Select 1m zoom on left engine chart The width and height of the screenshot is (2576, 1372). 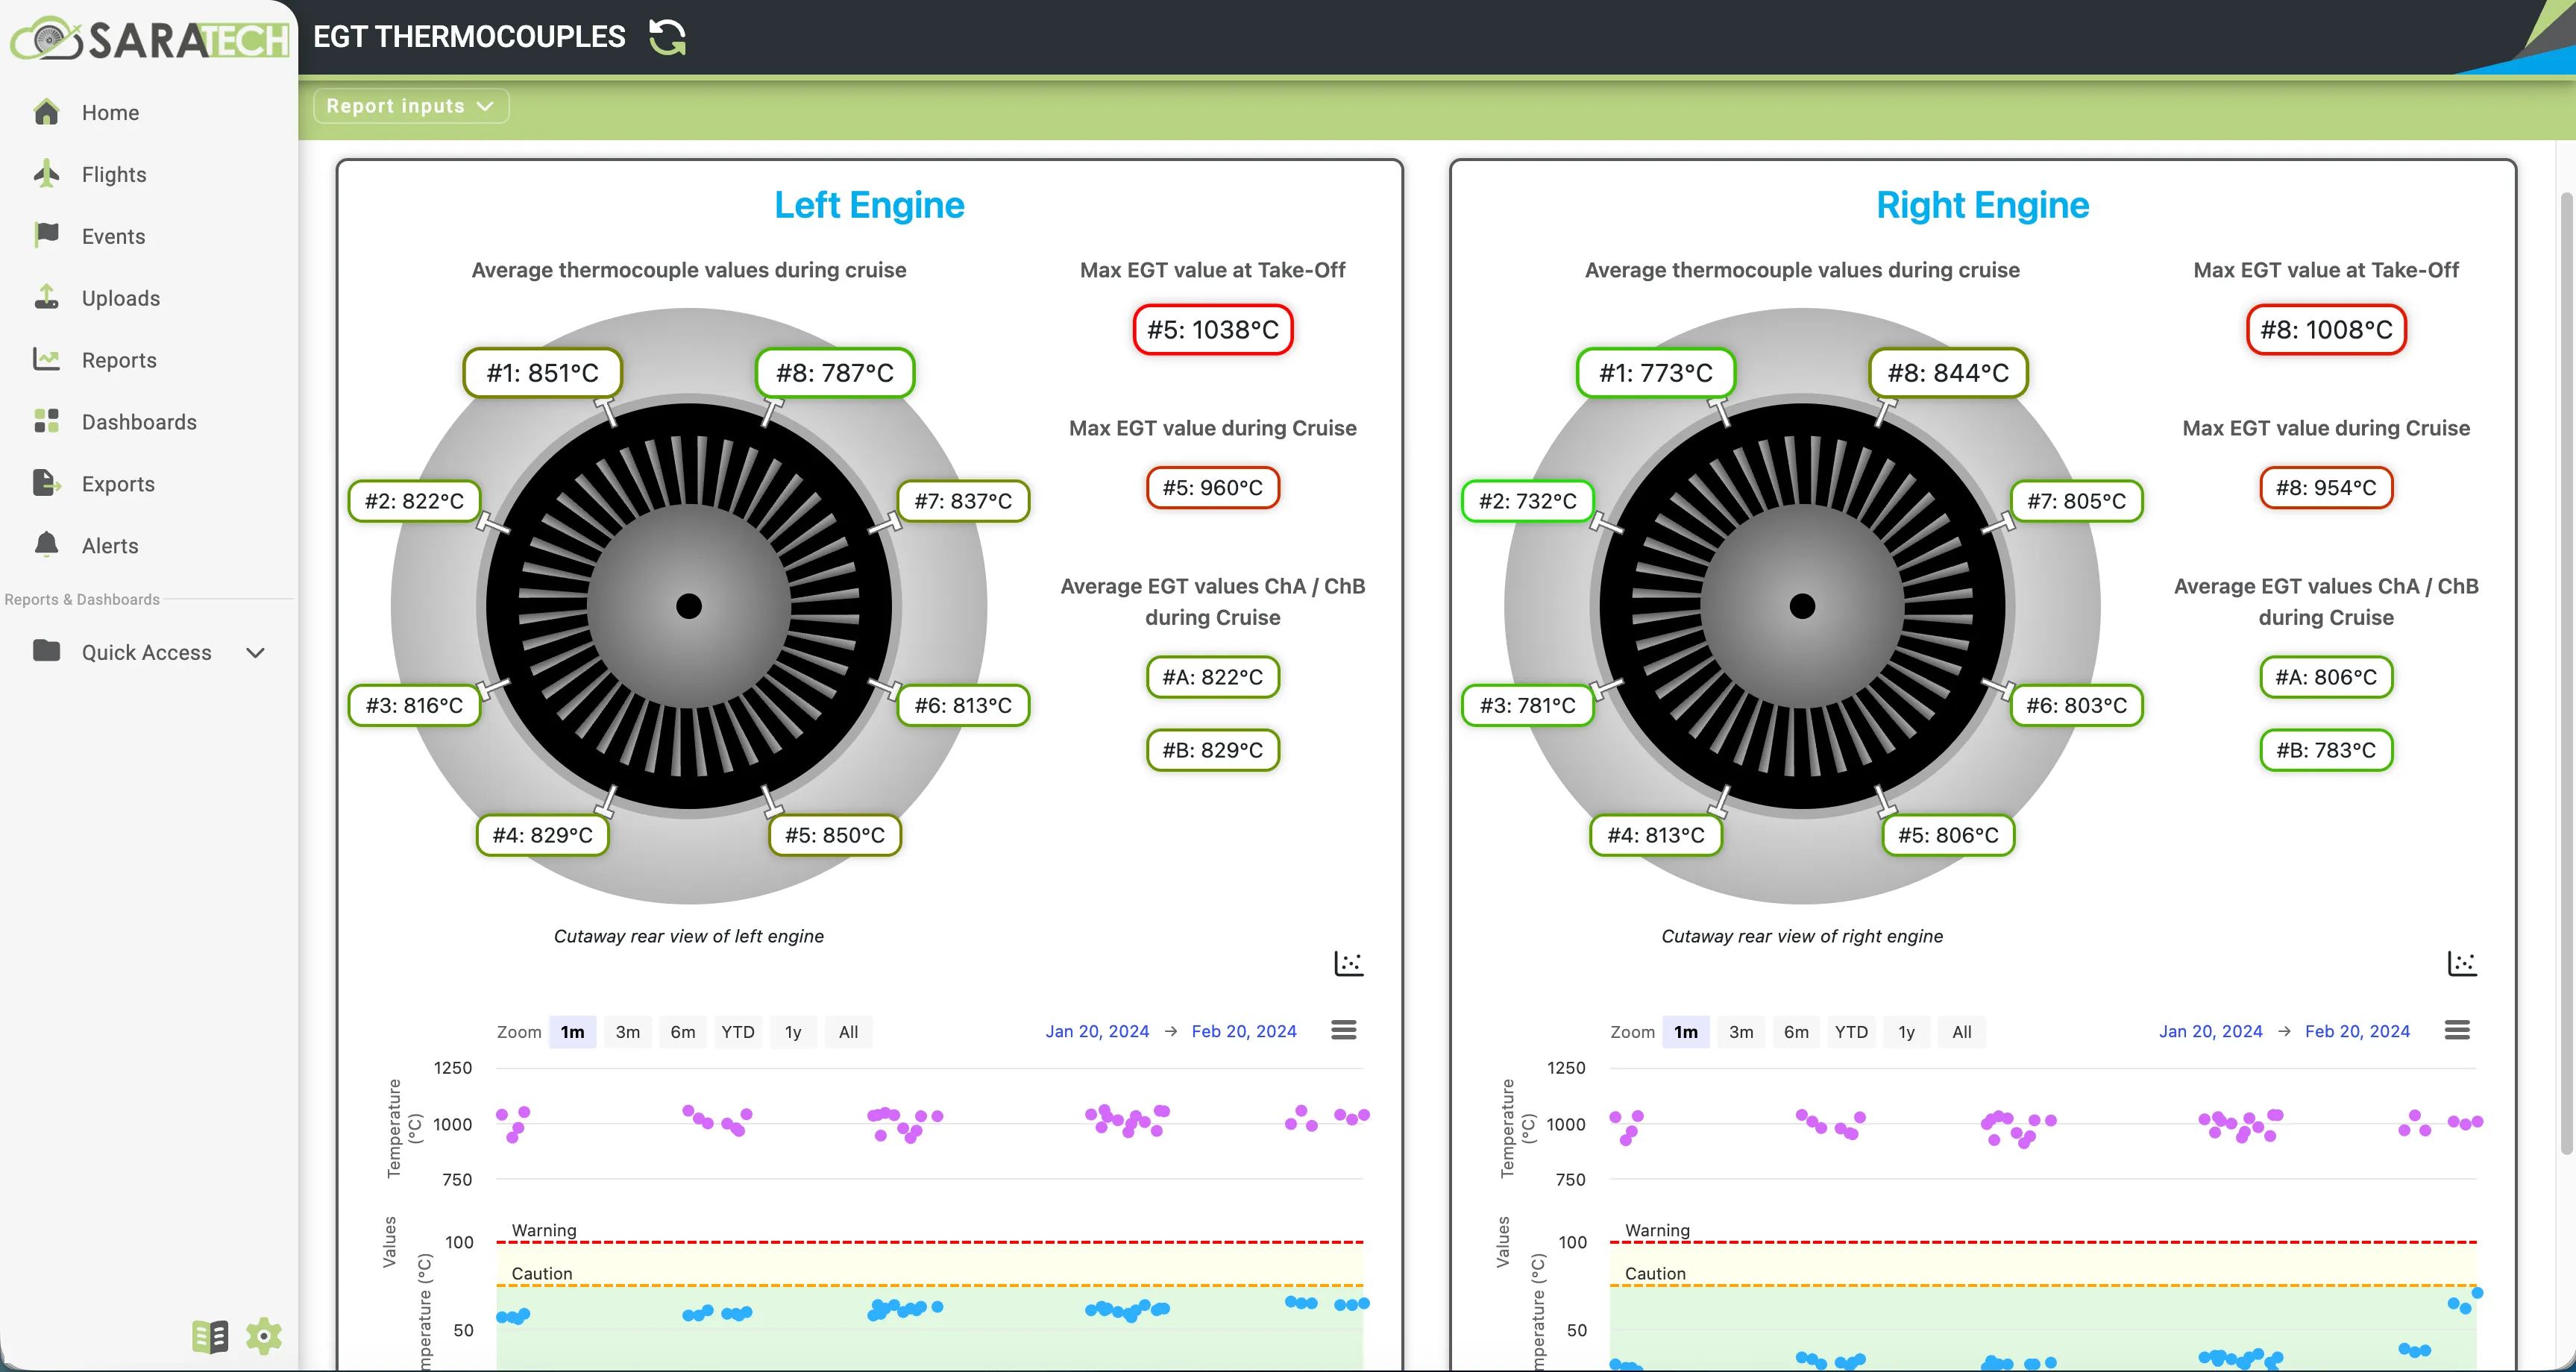[x=572, y=1032]
